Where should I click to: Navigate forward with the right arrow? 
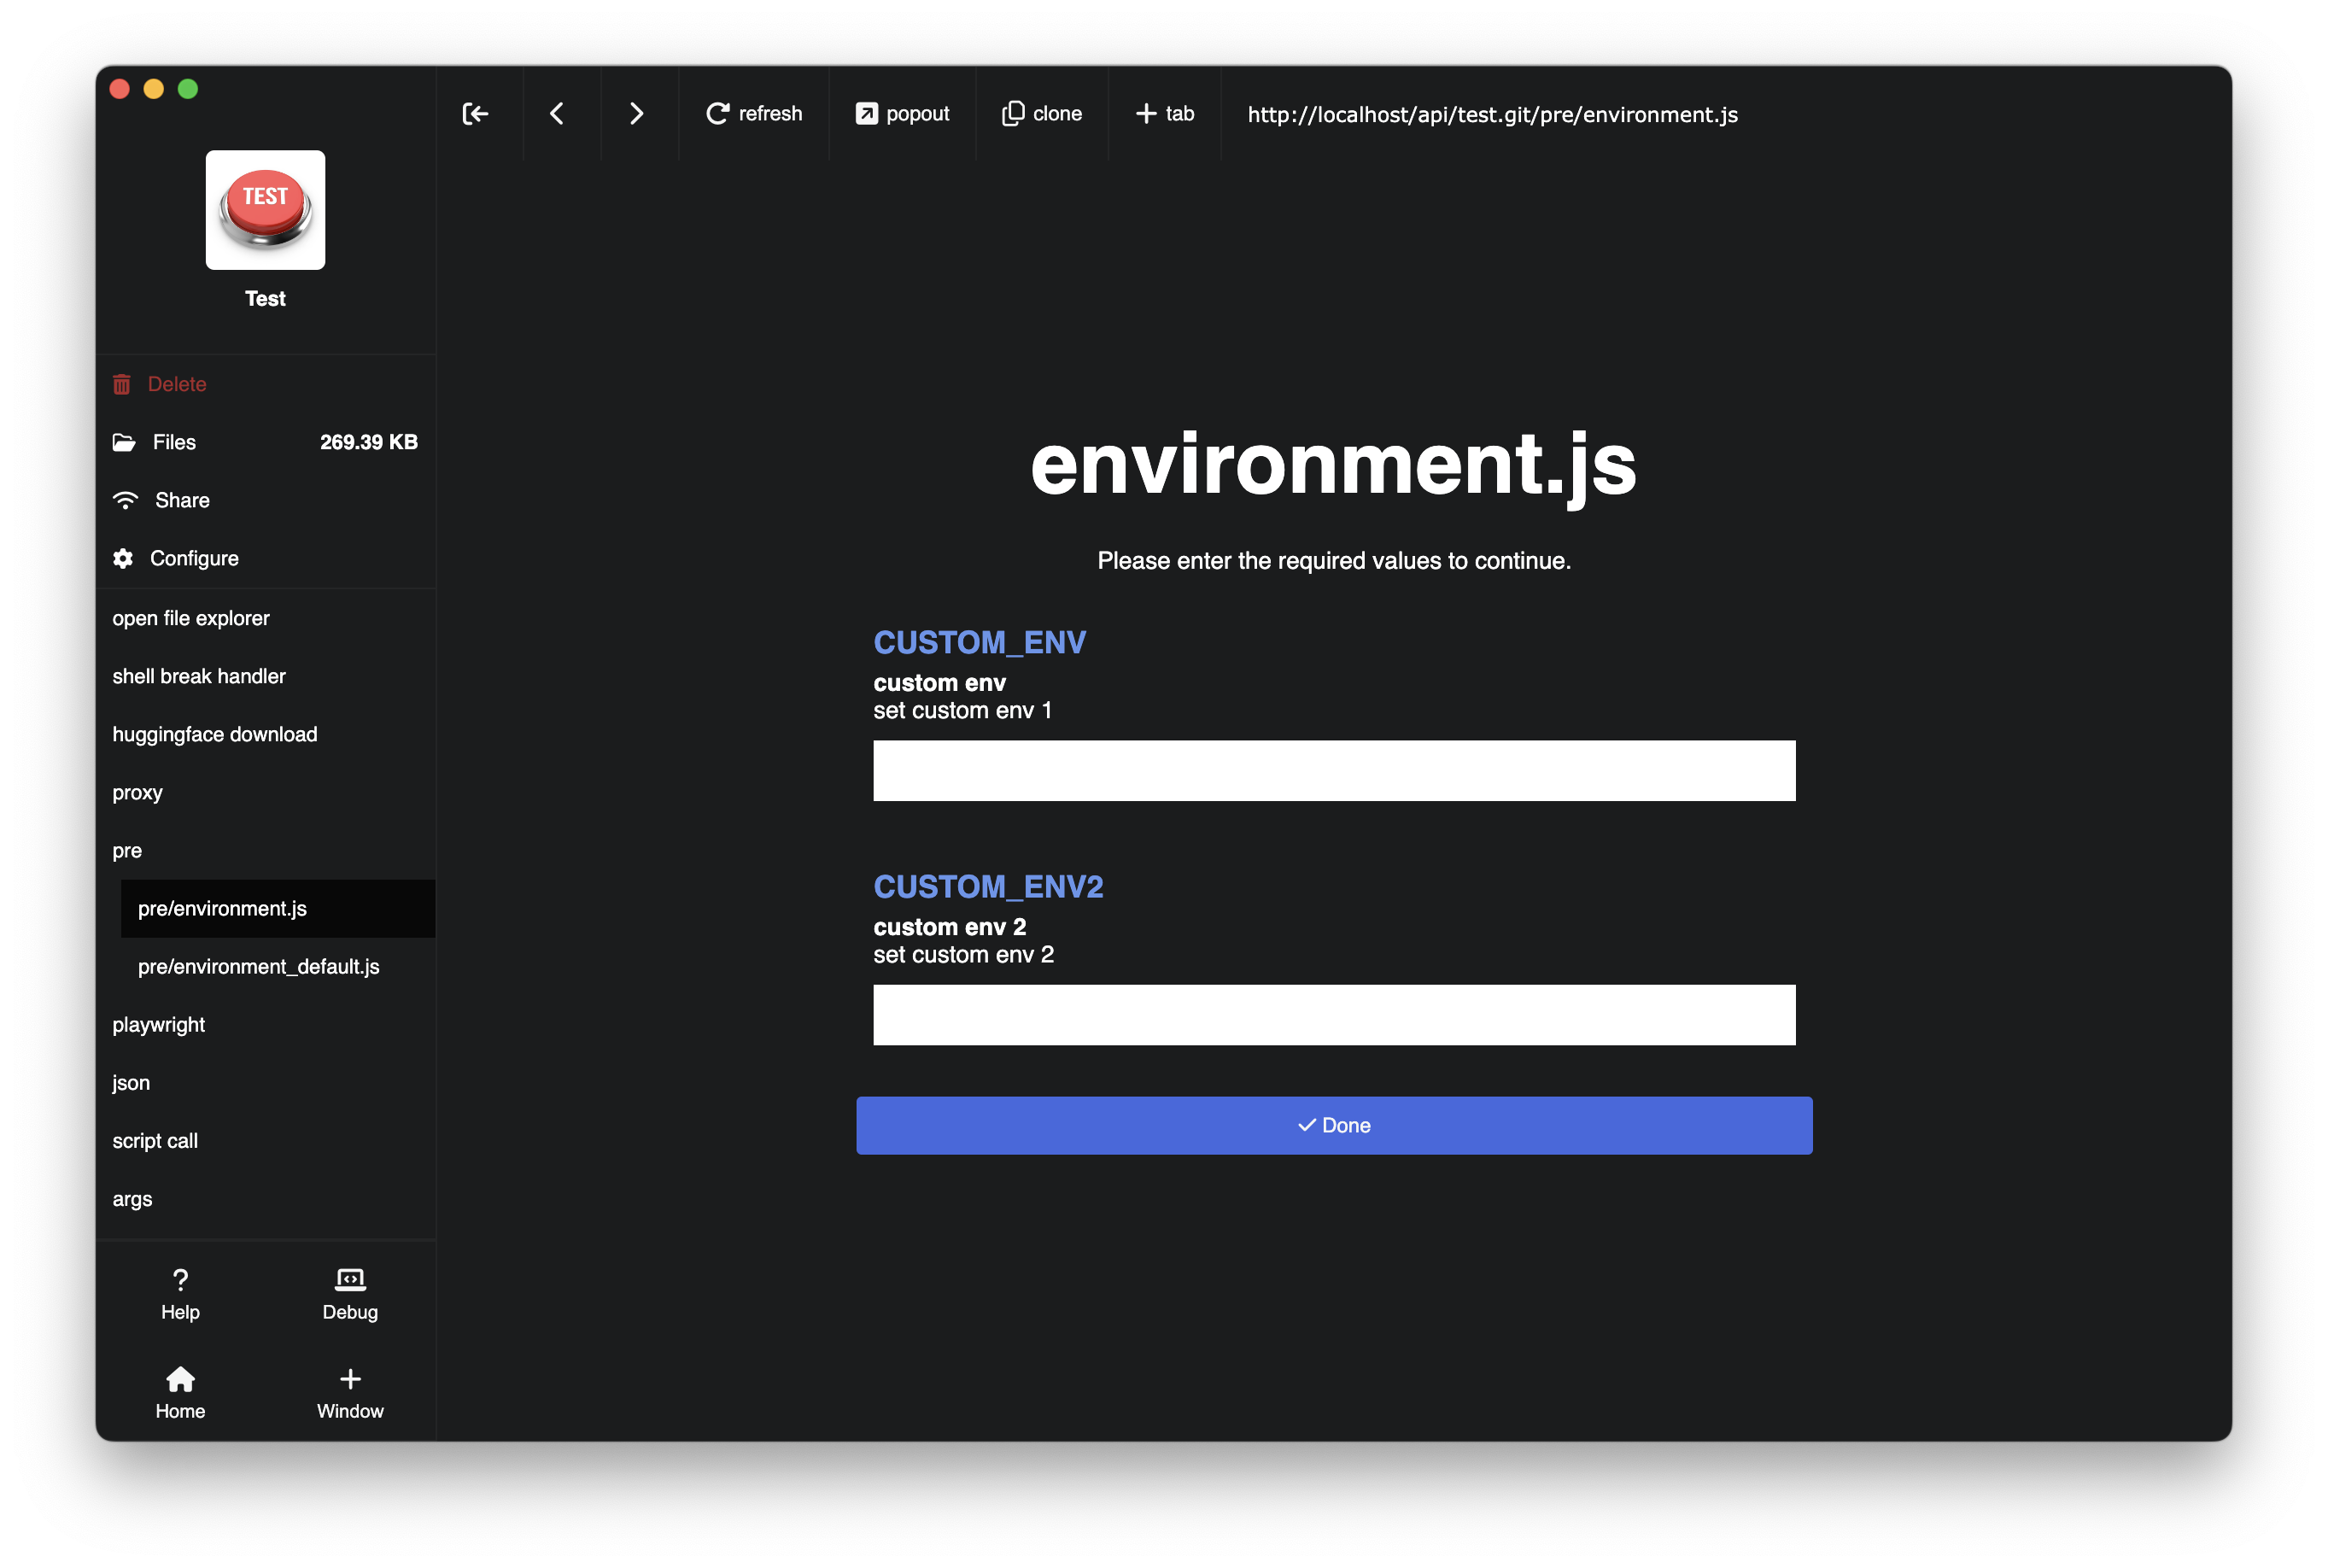point(637,113)
